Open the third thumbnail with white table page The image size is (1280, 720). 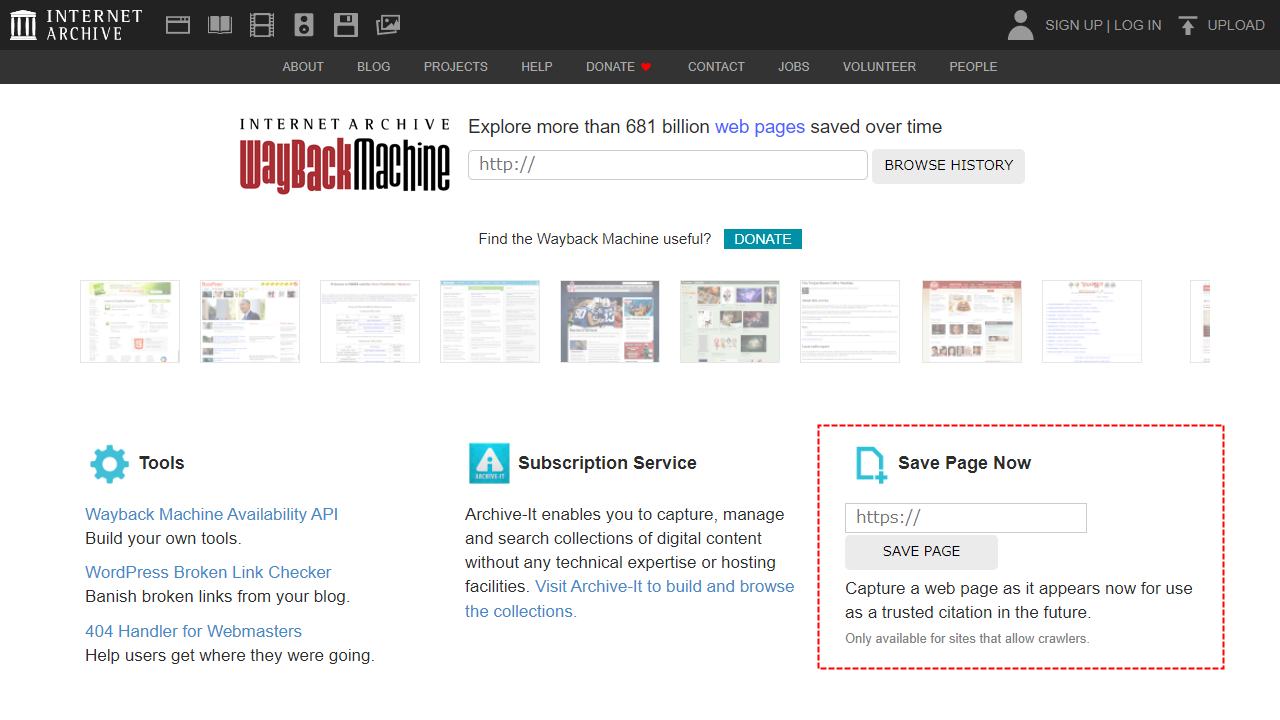pyautogui.click(x=370, y=321)
